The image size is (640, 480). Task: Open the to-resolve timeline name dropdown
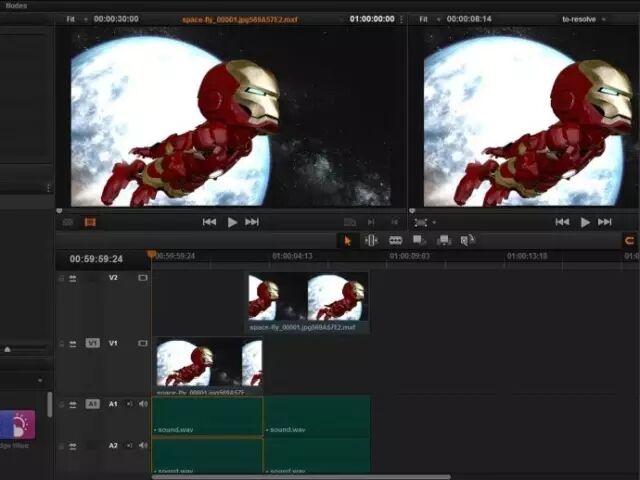(x=584, y=19)
